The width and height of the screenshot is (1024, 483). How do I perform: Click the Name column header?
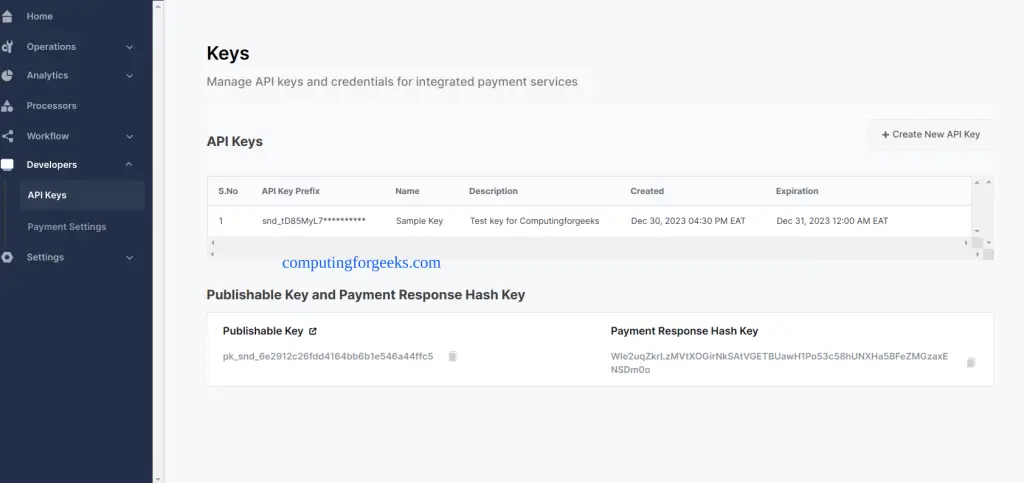(x=408, y=191)
